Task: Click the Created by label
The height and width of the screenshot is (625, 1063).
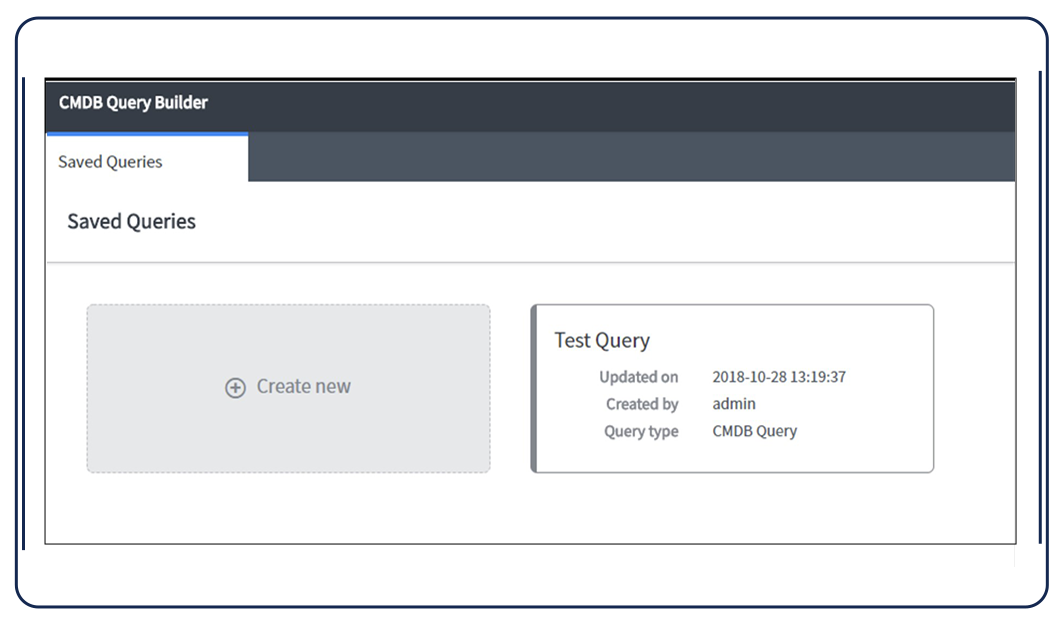Action: click(642, 404)
